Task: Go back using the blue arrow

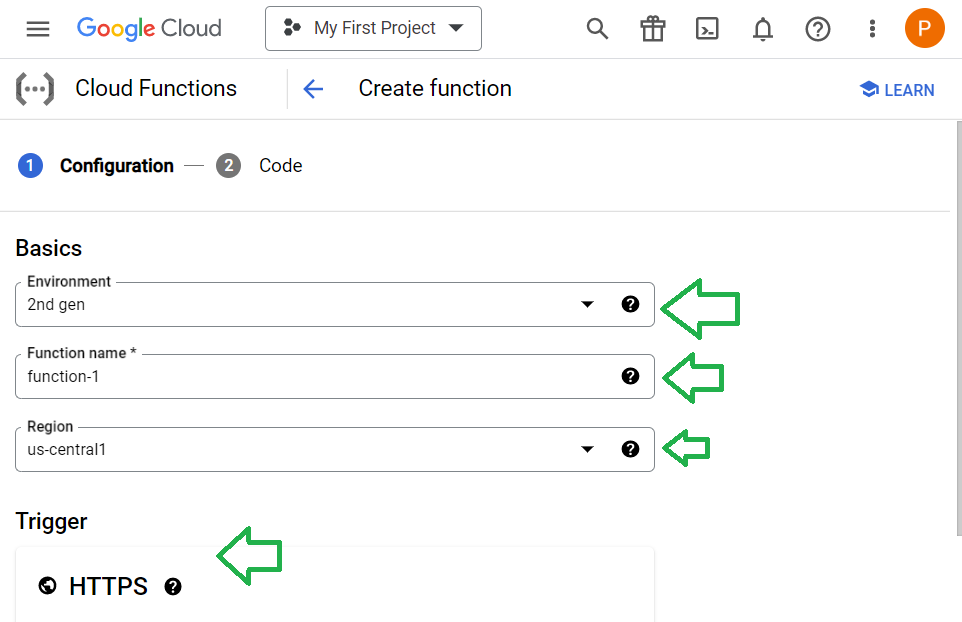Action: [x=314, y=89]
